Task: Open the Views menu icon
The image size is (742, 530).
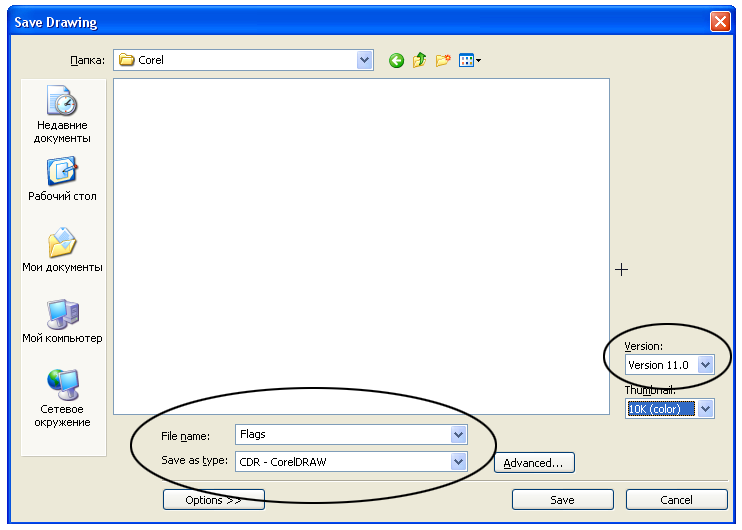Action: click(469, 60)
